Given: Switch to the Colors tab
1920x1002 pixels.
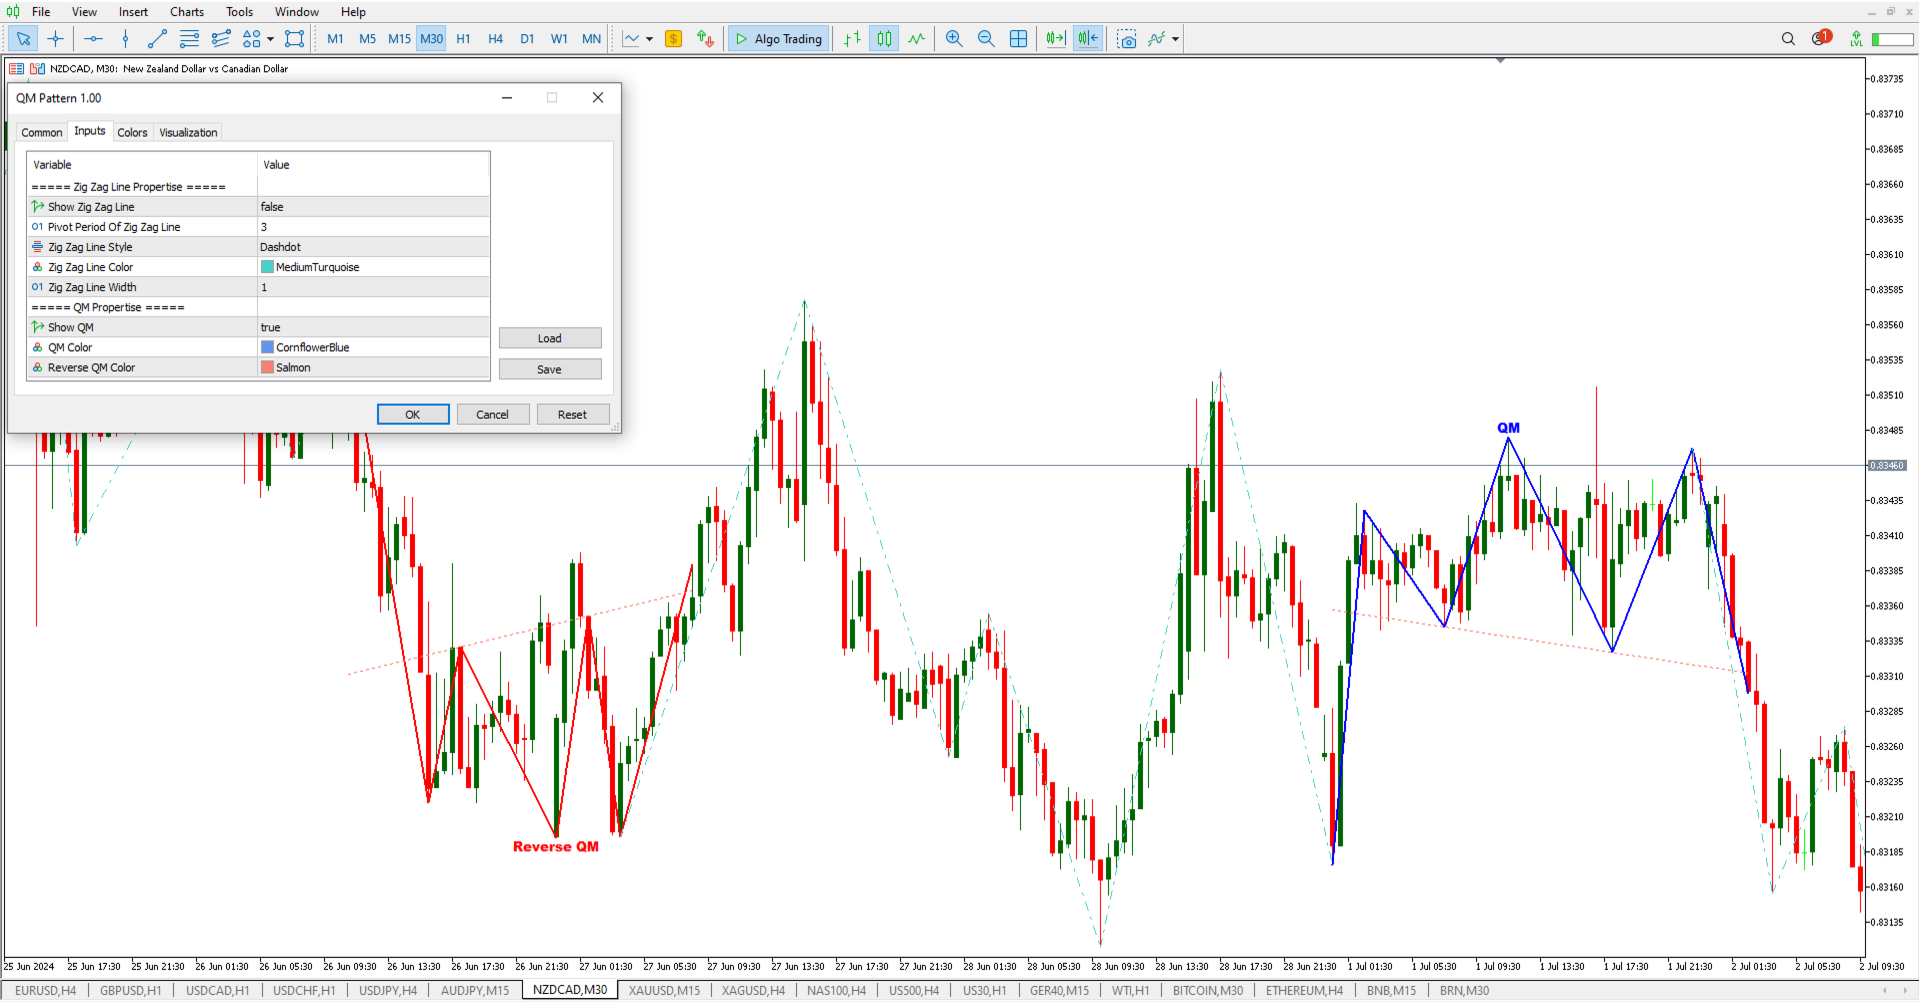Looking at the screenshot, I should 132,132.
